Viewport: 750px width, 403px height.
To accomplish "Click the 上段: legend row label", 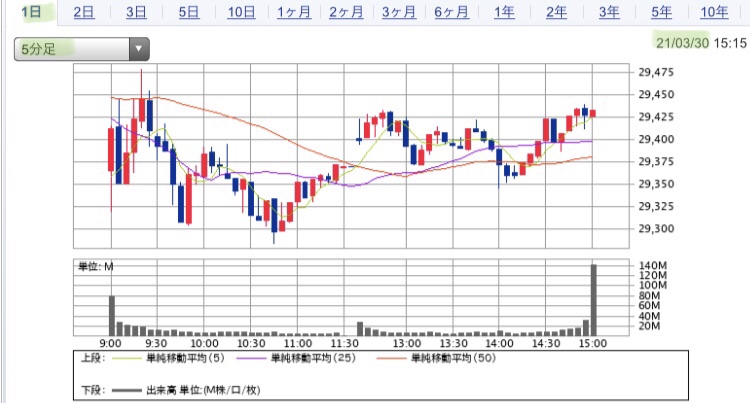I will tap(93, 358).
